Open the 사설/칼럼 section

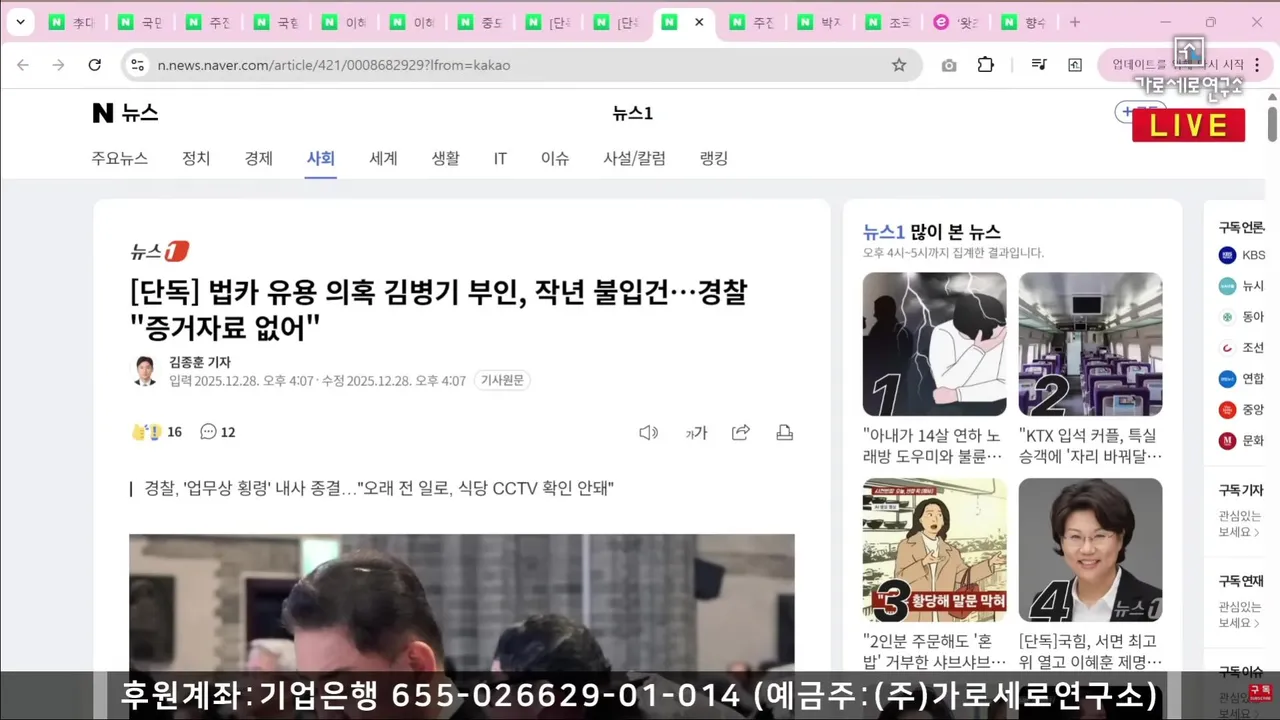[634, 158]
